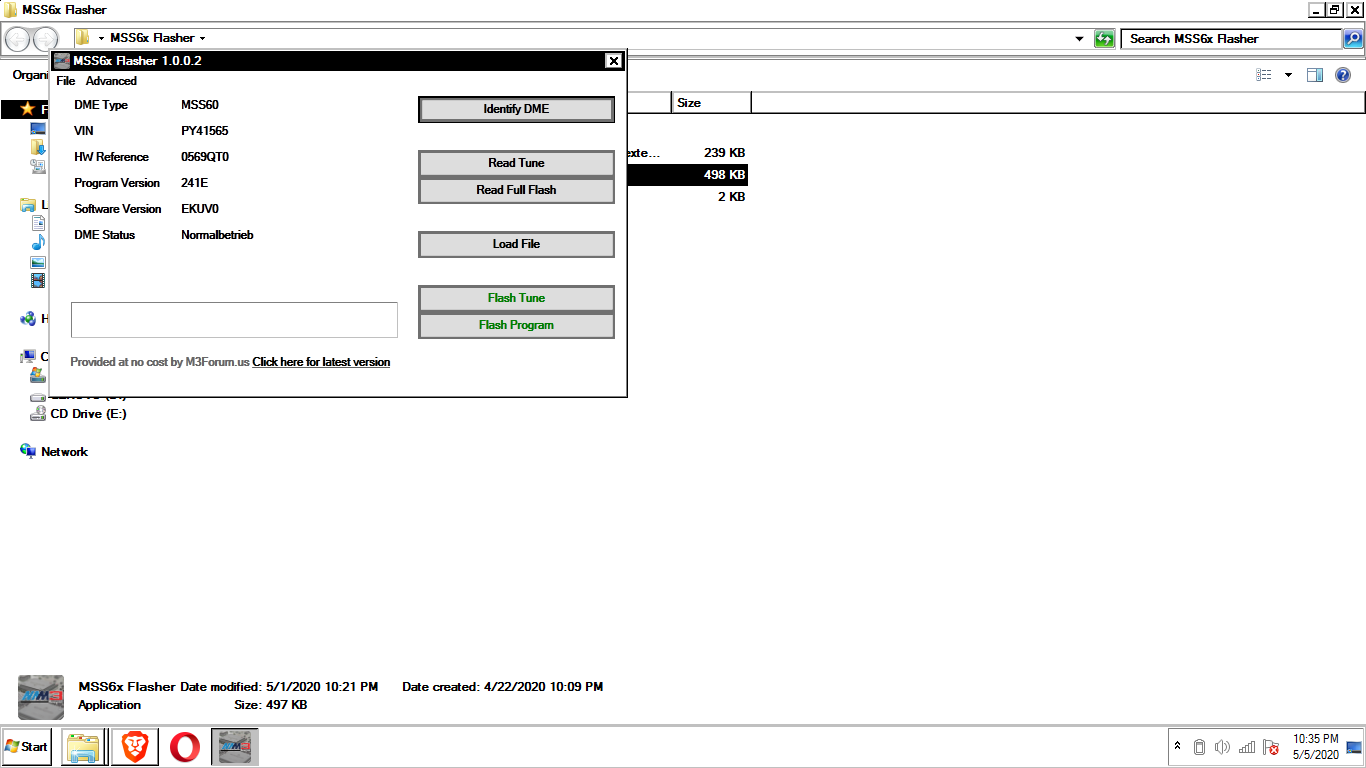Click the Music library note icon

[x=38, y=243]
